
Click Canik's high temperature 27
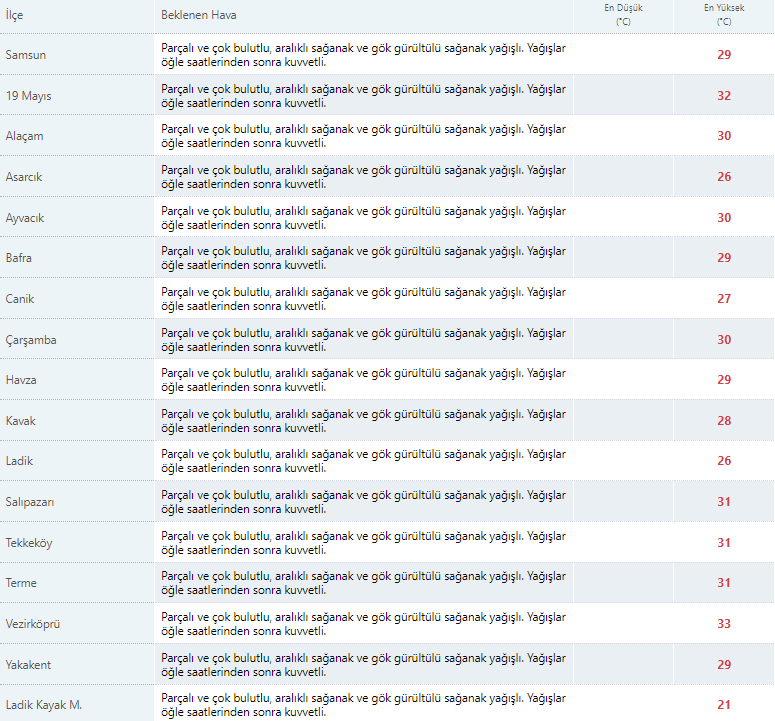tap(724, 299)
